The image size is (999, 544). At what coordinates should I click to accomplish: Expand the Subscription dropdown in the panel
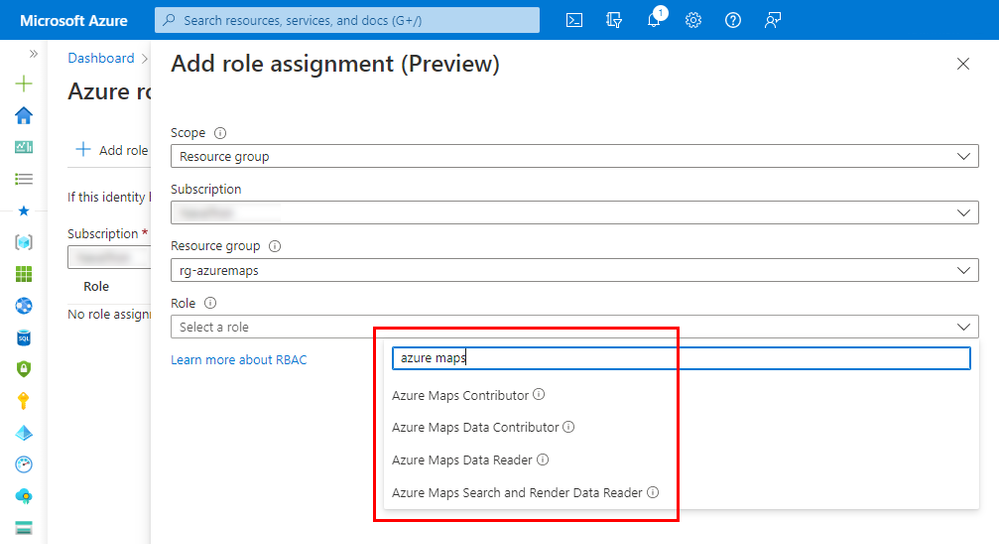[574, 213]
